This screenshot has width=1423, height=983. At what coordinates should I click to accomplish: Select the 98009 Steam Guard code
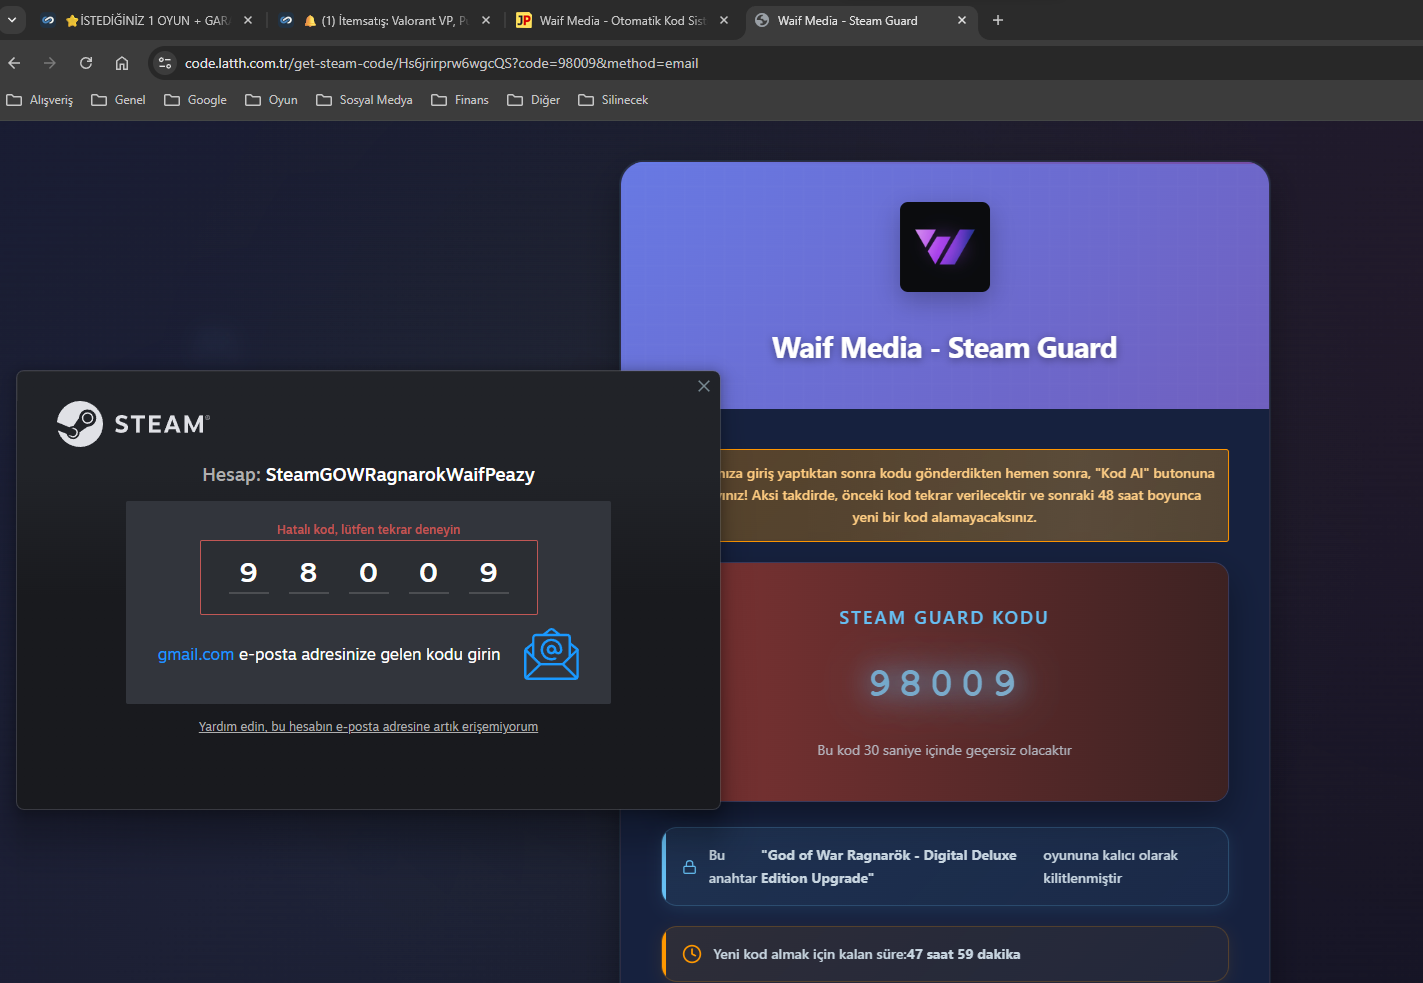click(944, 683)
